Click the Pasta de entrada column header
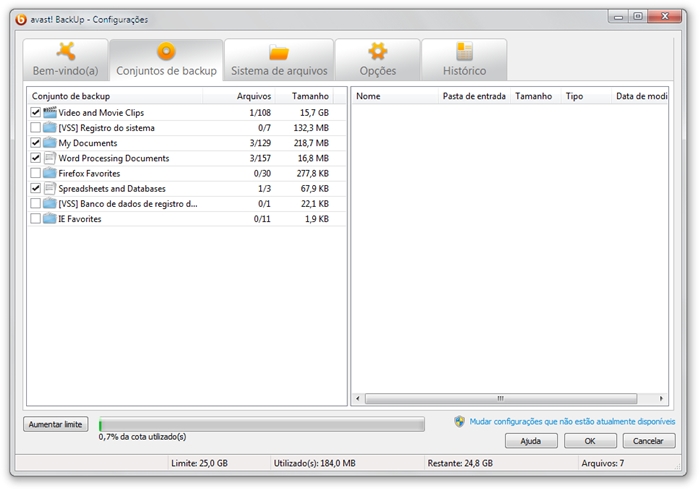Screen dimensions: 700x490 [x=474, y=96]
